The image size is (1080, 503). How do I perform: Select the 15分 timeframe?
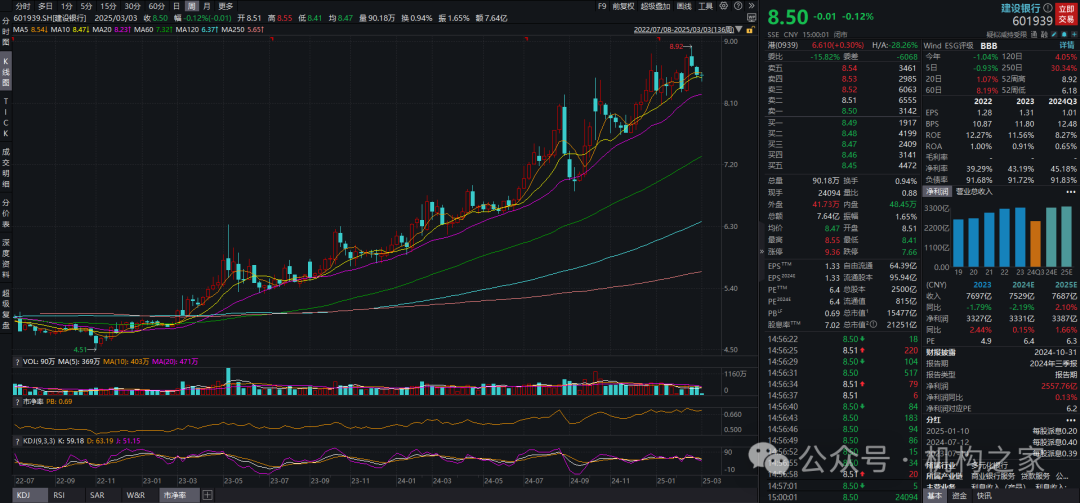[108, 6]
